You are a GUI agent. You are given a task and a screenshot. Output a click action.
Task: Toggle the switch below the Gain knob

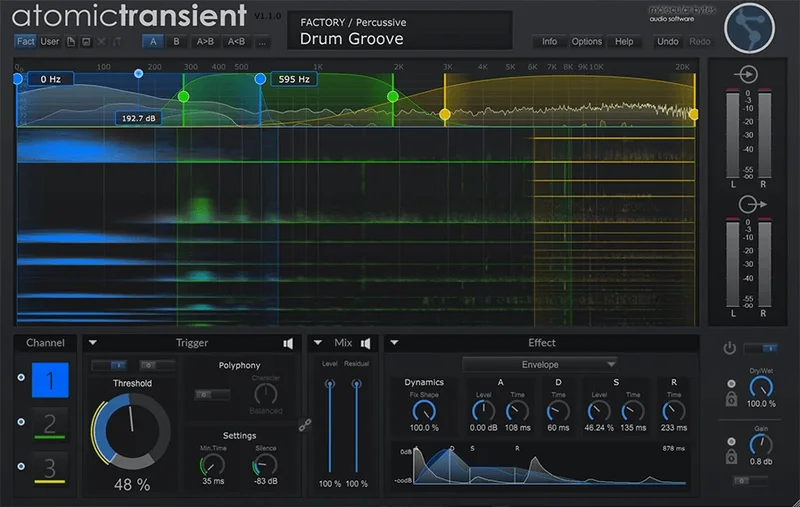click(751, 480)
